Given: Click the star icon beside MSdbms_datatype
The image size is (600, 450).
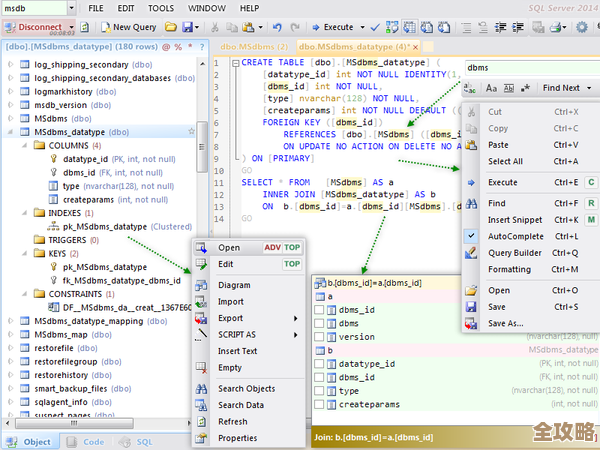Looking at the screenshot, I should point(191,131).
